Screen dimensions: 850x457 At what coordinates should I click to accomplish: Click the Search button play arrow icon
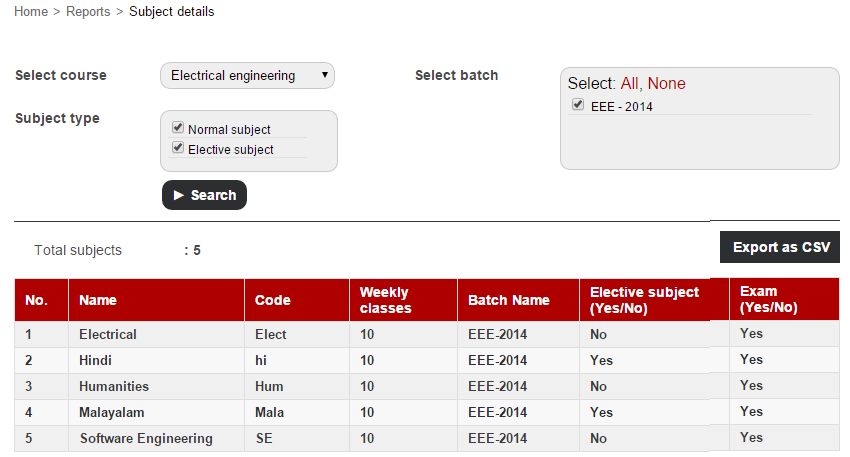click(178, 195)
